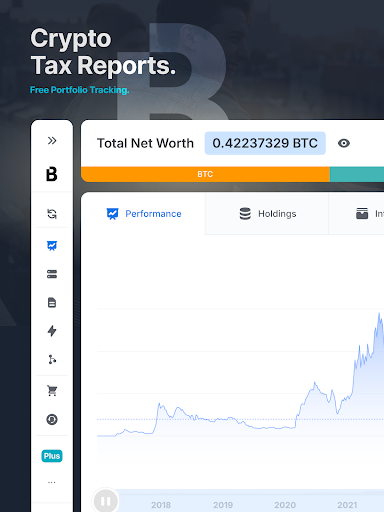Switch to the Holdings tab
The height and width of the screenshot is (512, 384).
click(x=267, y=214)
